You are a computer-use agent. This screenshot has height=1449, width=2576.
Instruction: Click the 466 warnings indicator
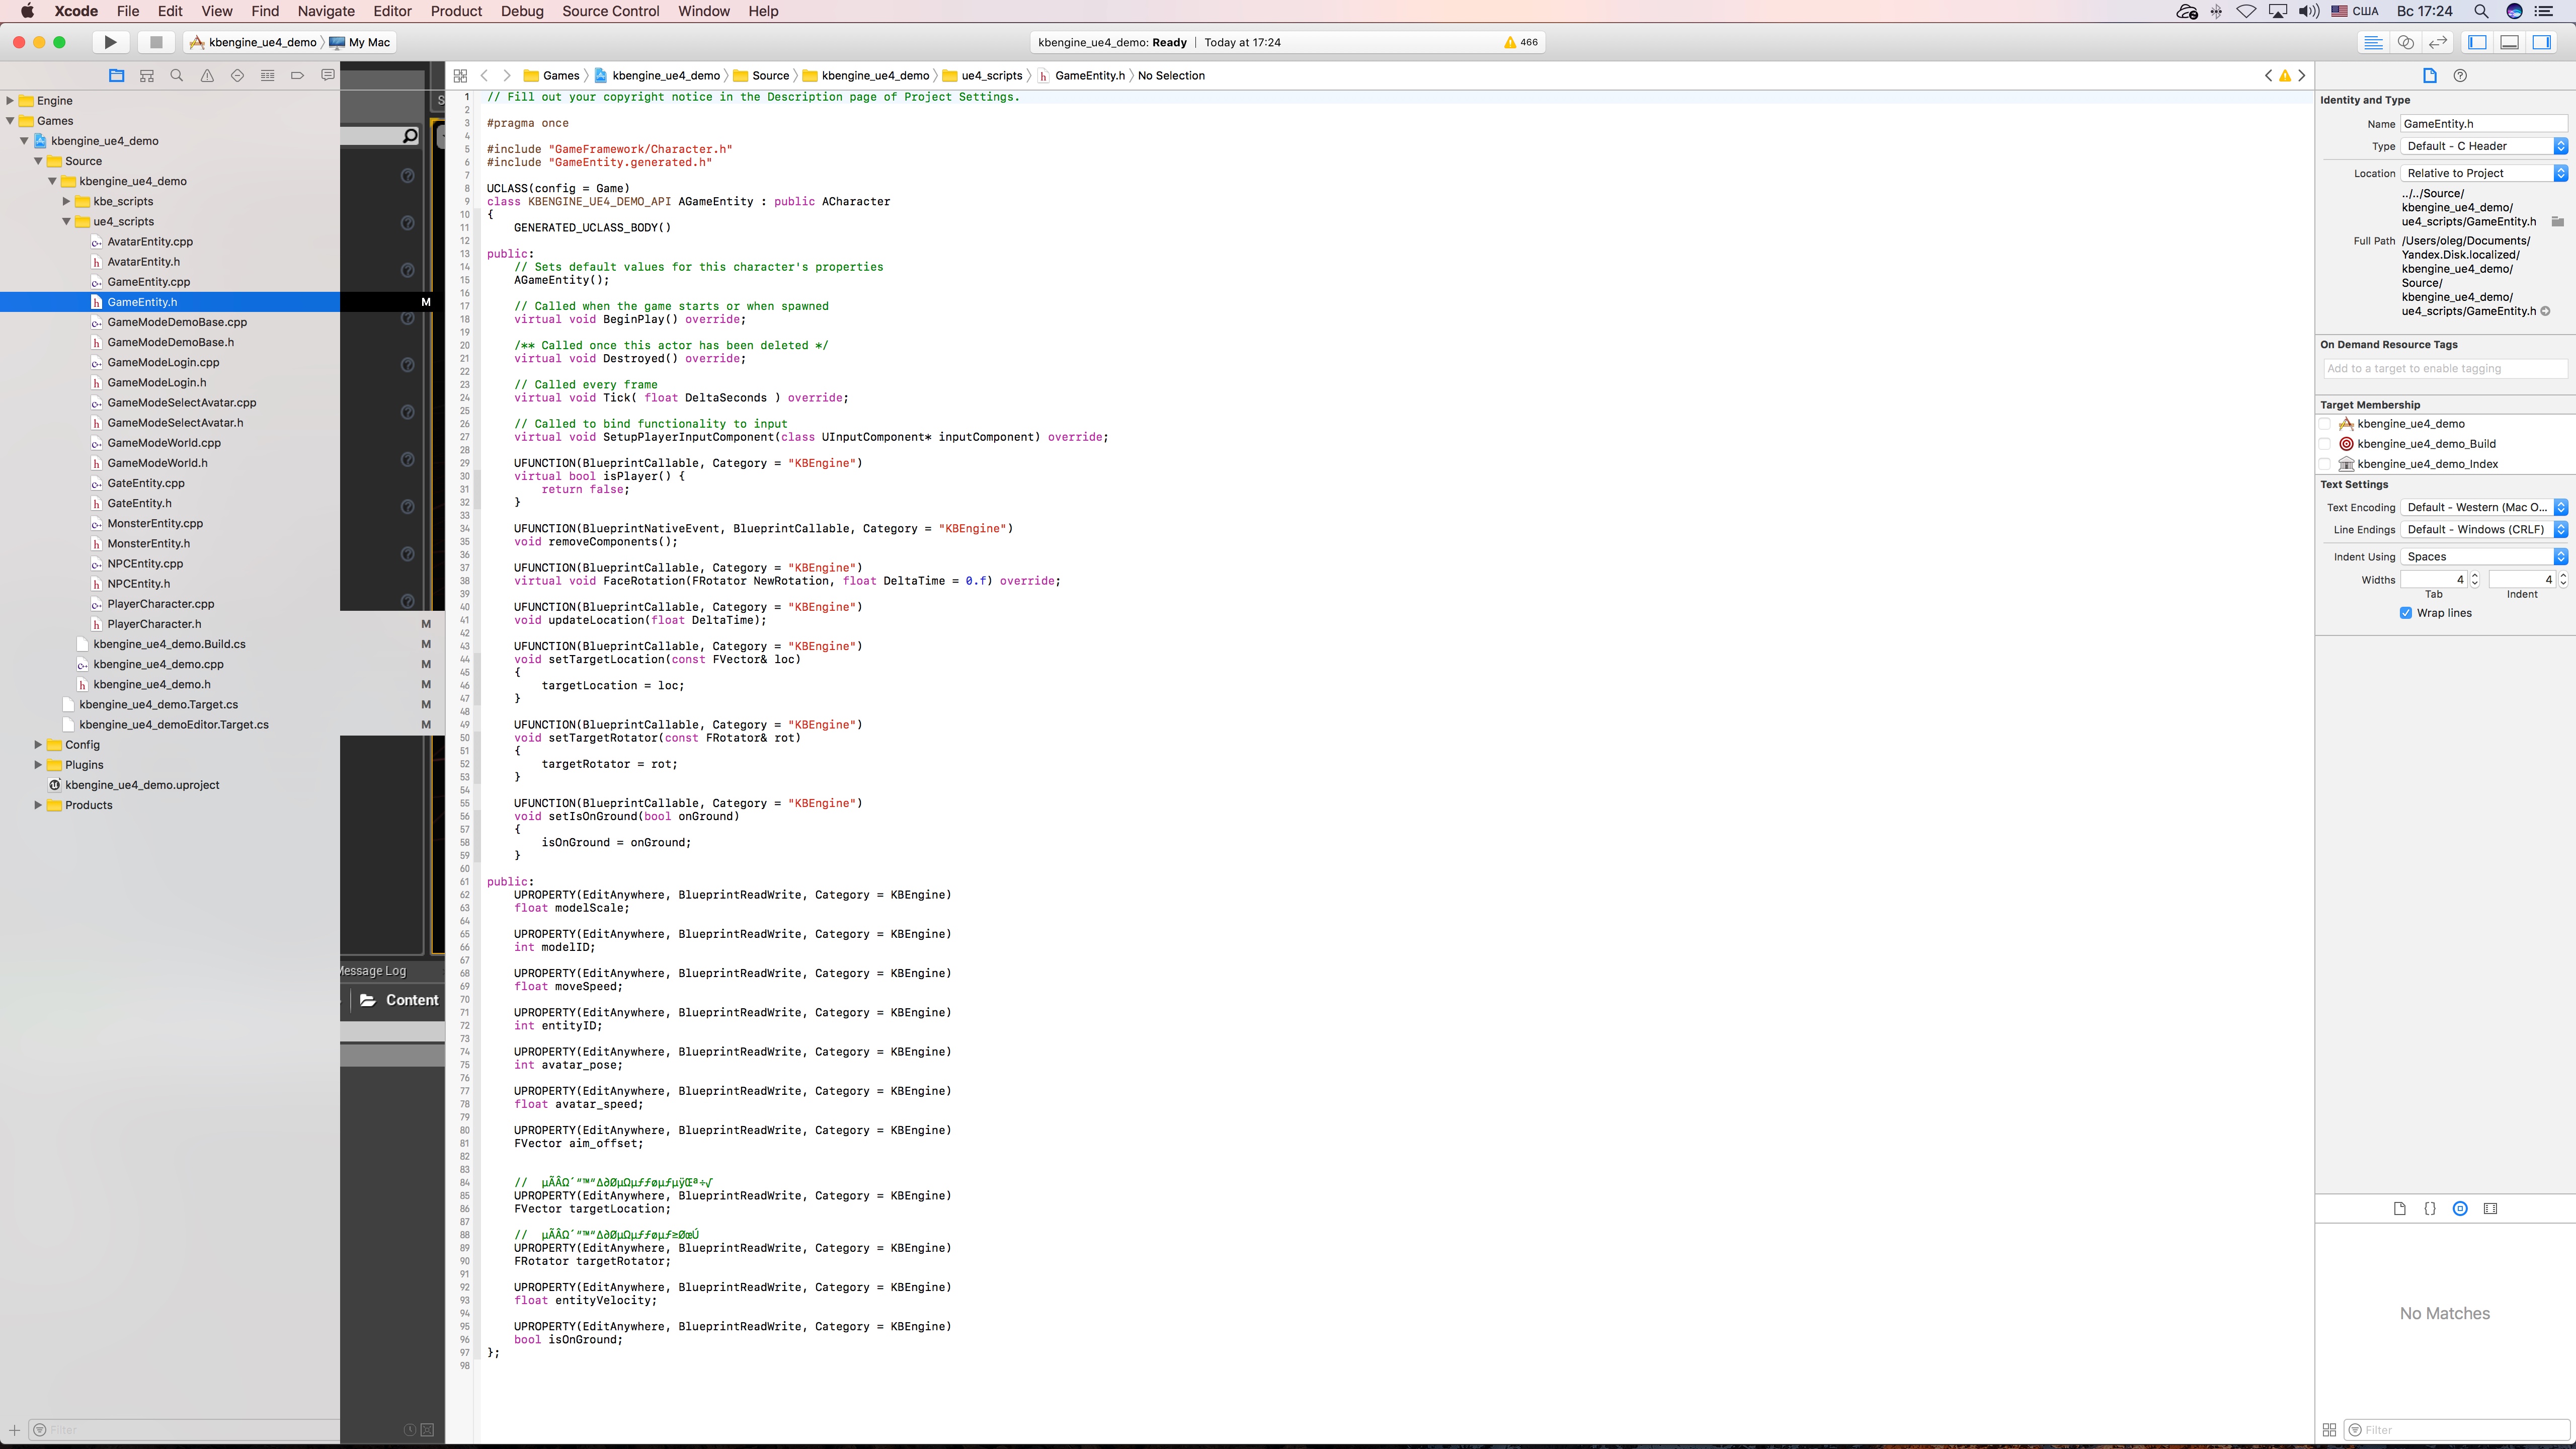1521,42
